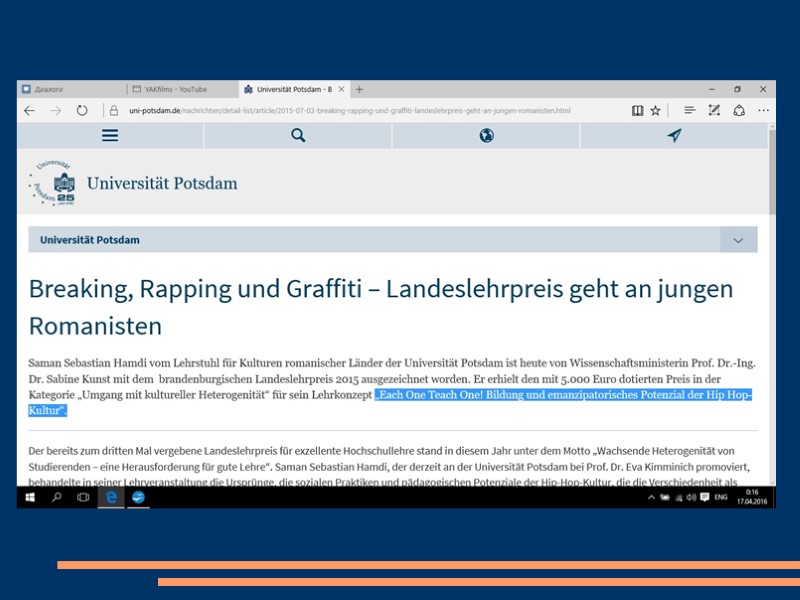
Task: Click the share icon in Edge toolbar
Action: pyautogui.click(x=739, y=110)
